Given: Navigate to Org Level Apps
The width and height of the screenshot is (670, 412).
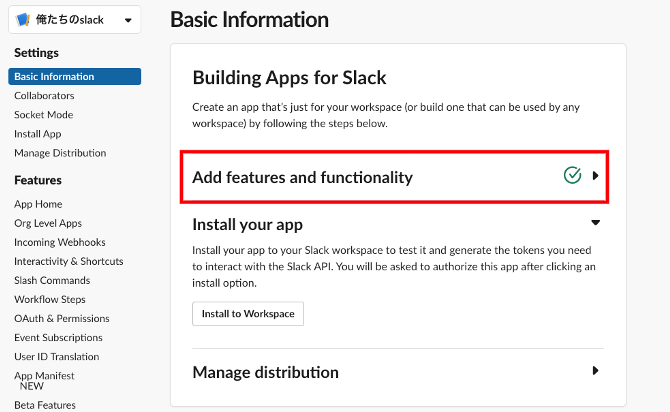Looking at the screenshot, I should [x=48, y=223].
